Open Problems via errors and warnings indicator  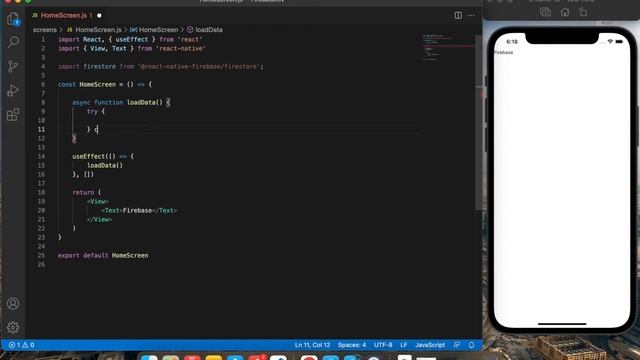click(22, 345)
